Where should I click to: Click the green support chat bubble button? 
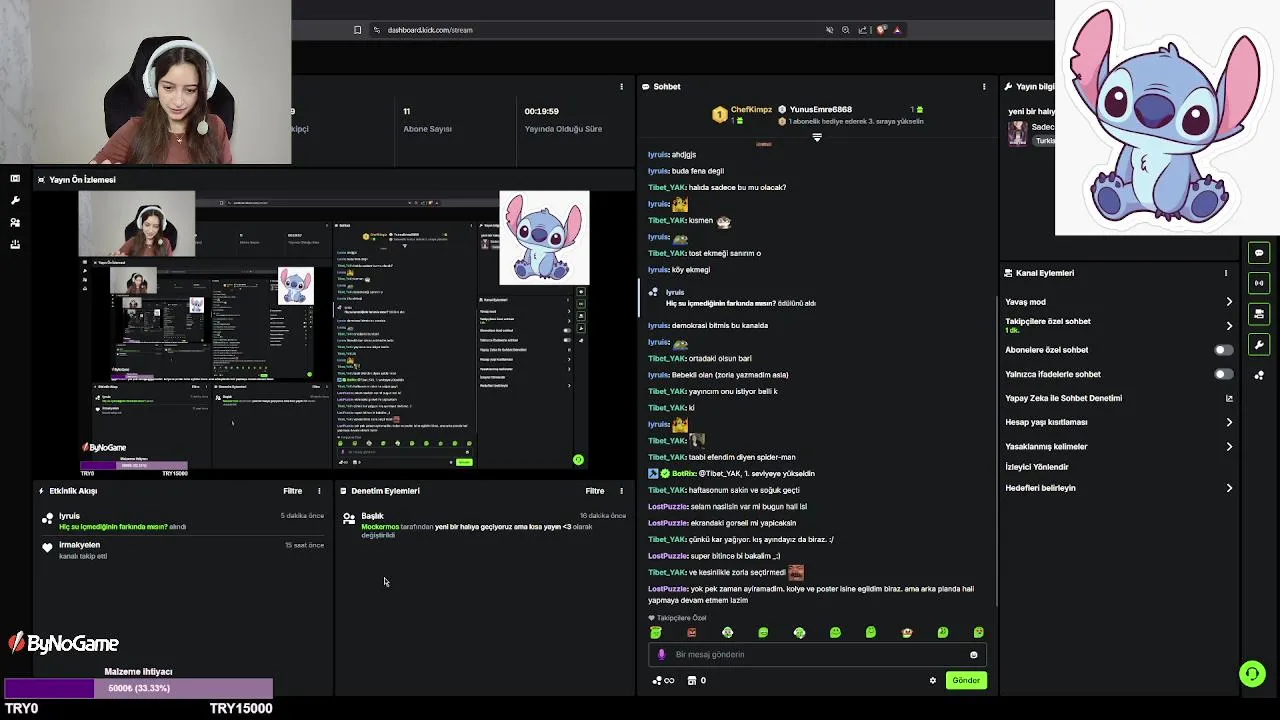(x=1252, y=674)
